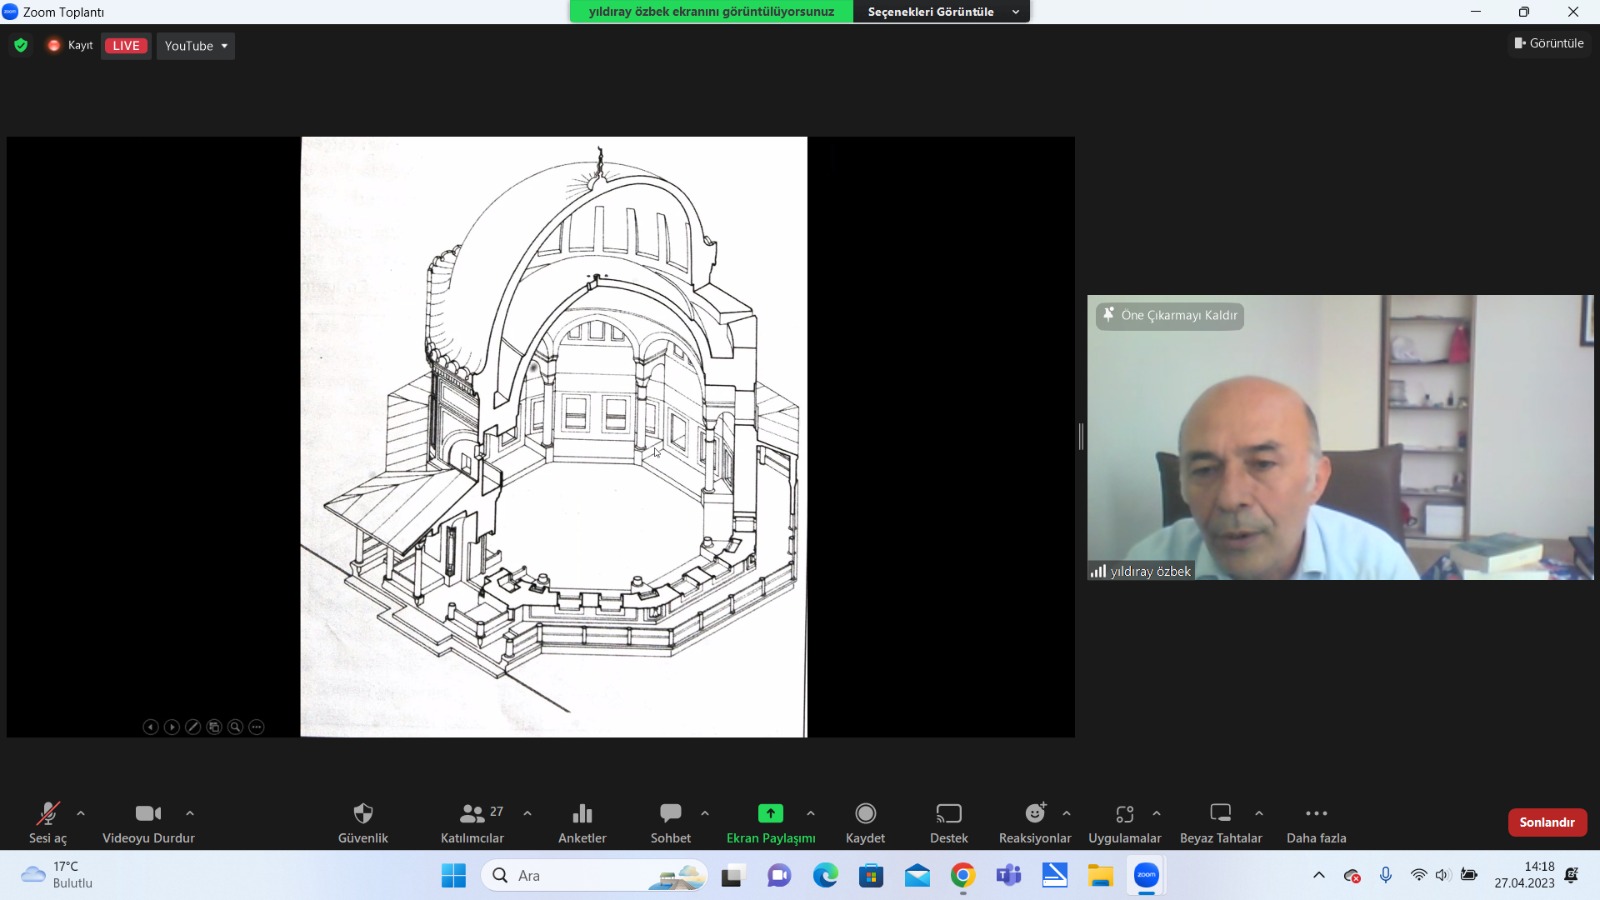Click the next slide arrow in slideshow
The width and height of the screenshot is (1600, 900).
pyautogui.click(x=172, y=727)
